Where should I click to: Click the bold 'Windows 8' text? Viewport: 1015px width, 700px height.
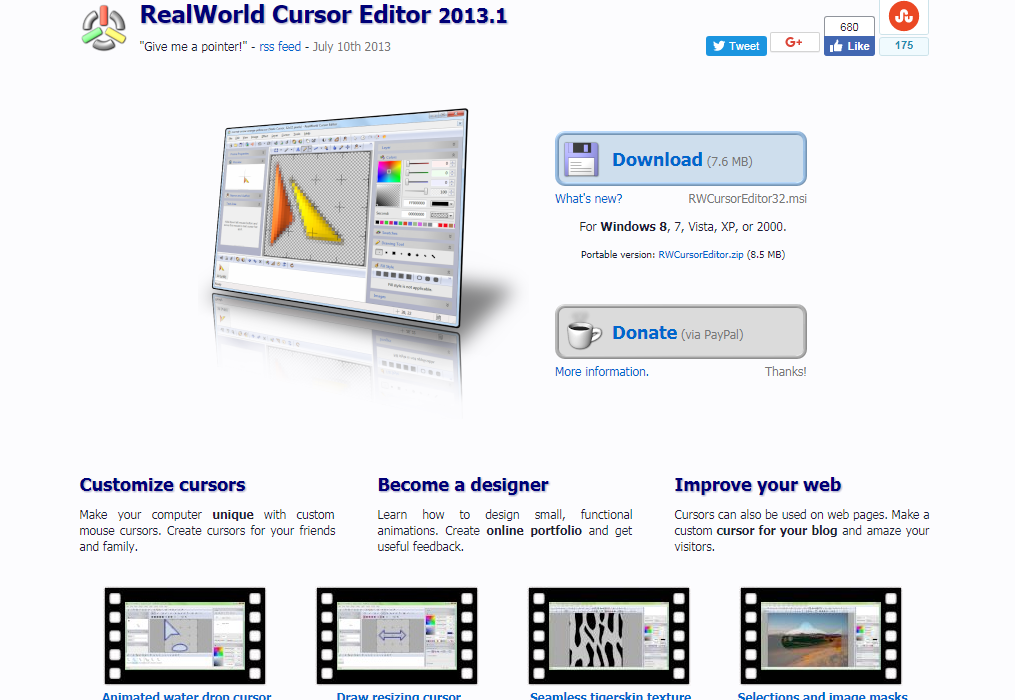click(634, 227)
